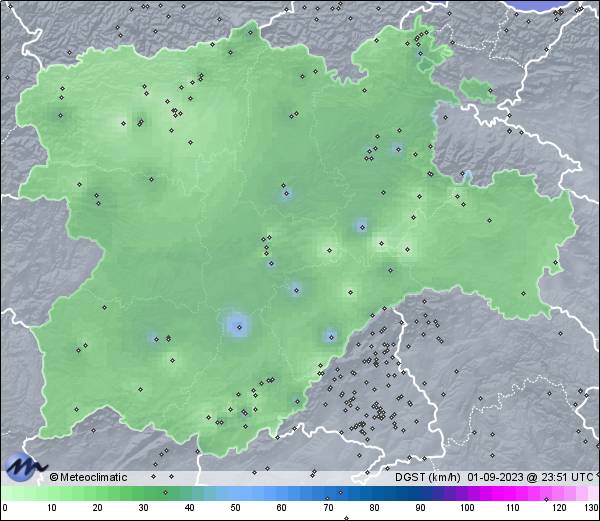The height and width of the screenshot is (521, 600).
Task: Click the date 01-09-2023
Action: click(x=496, y=477)
